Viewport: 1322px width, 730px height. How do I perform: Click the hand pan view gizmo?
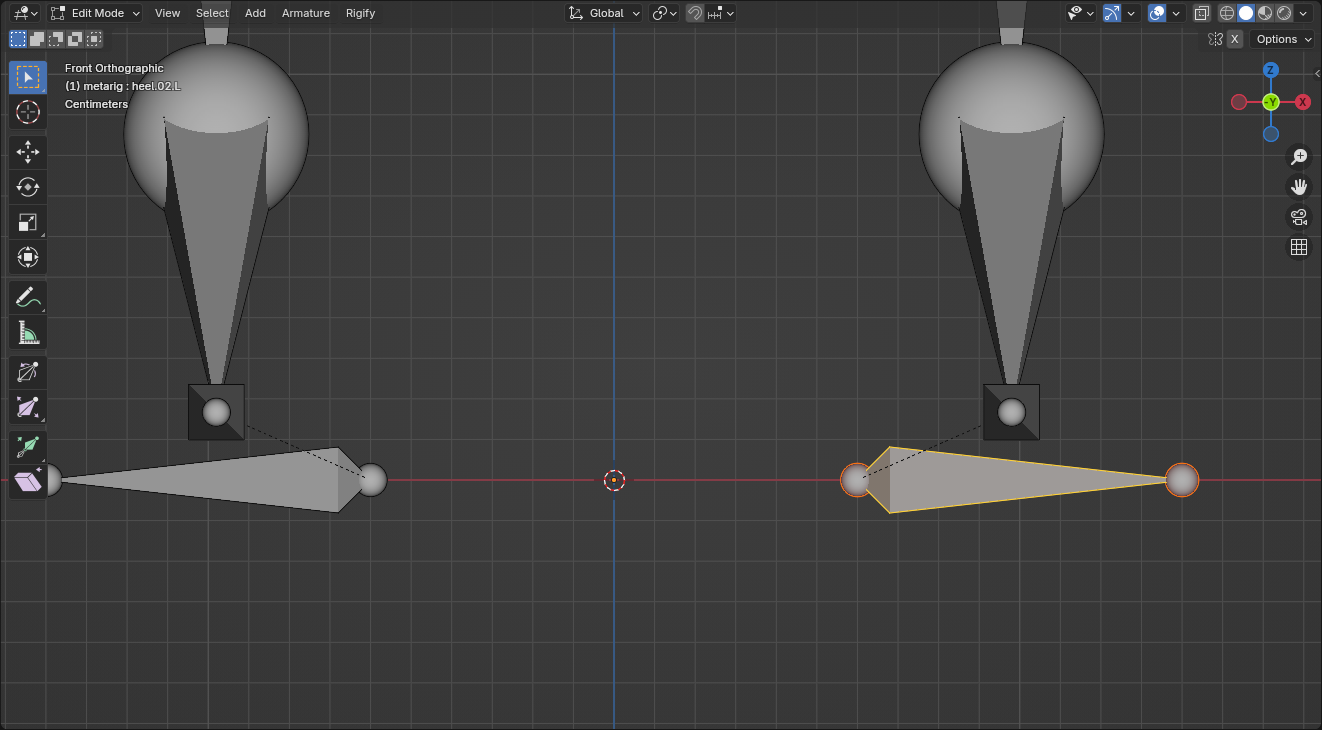1299,186
